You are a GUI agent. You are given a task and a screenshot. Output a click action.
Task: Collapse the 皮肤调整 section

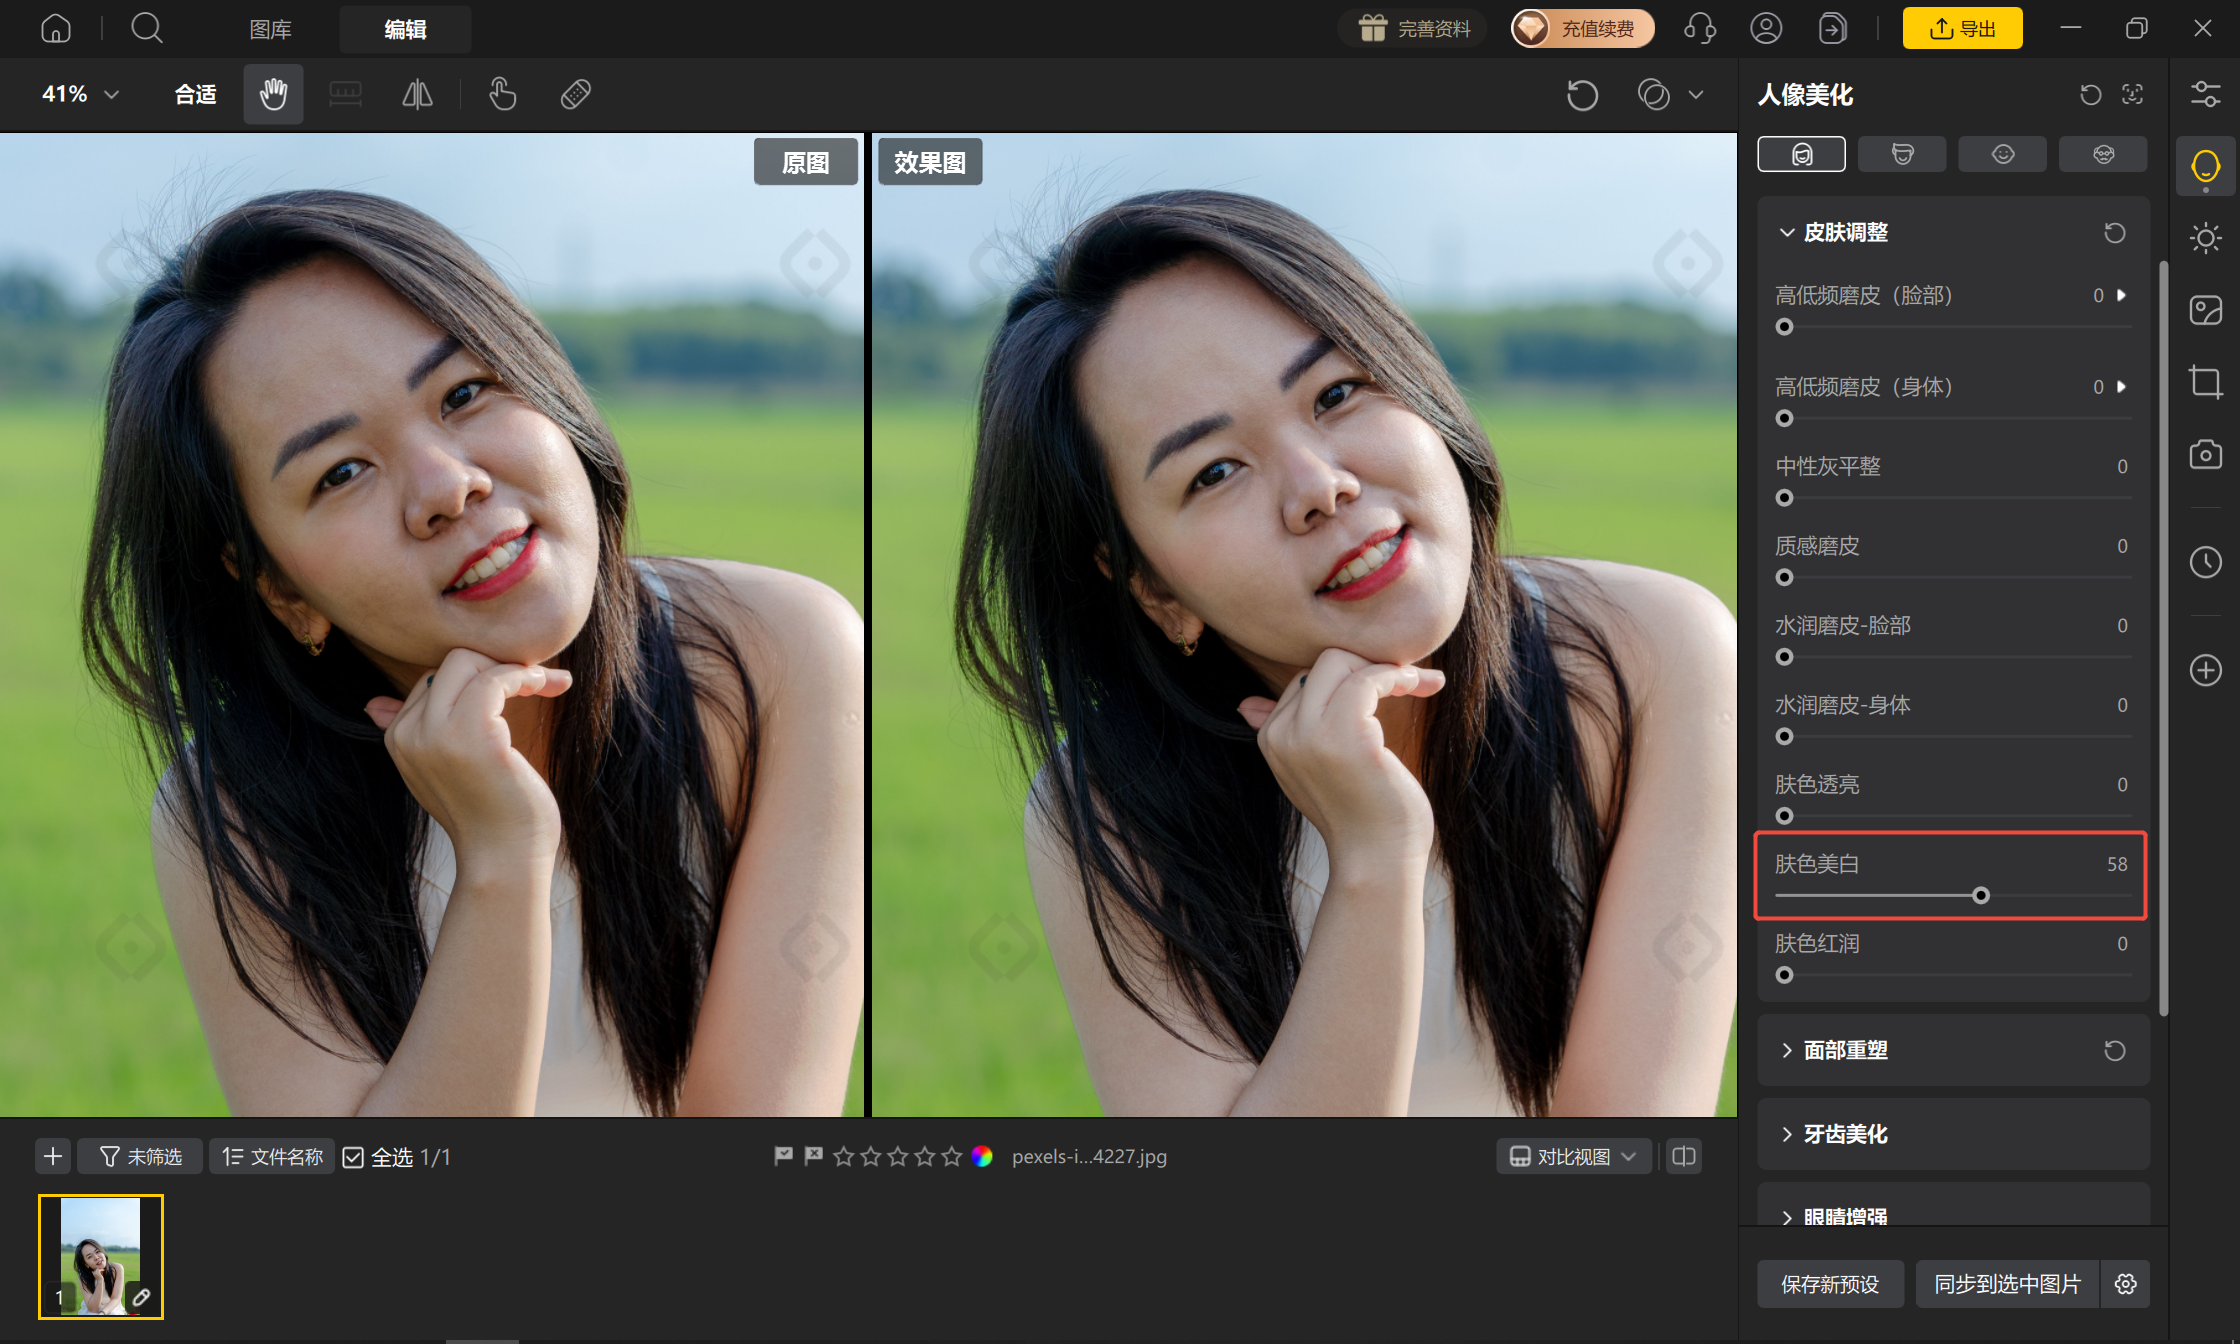(x=1787, y=233)
